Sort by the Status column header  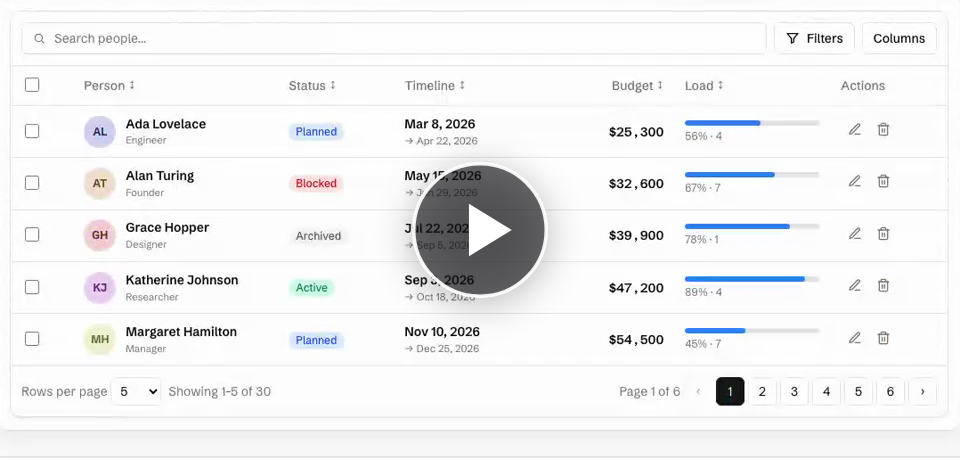[312, 86]
